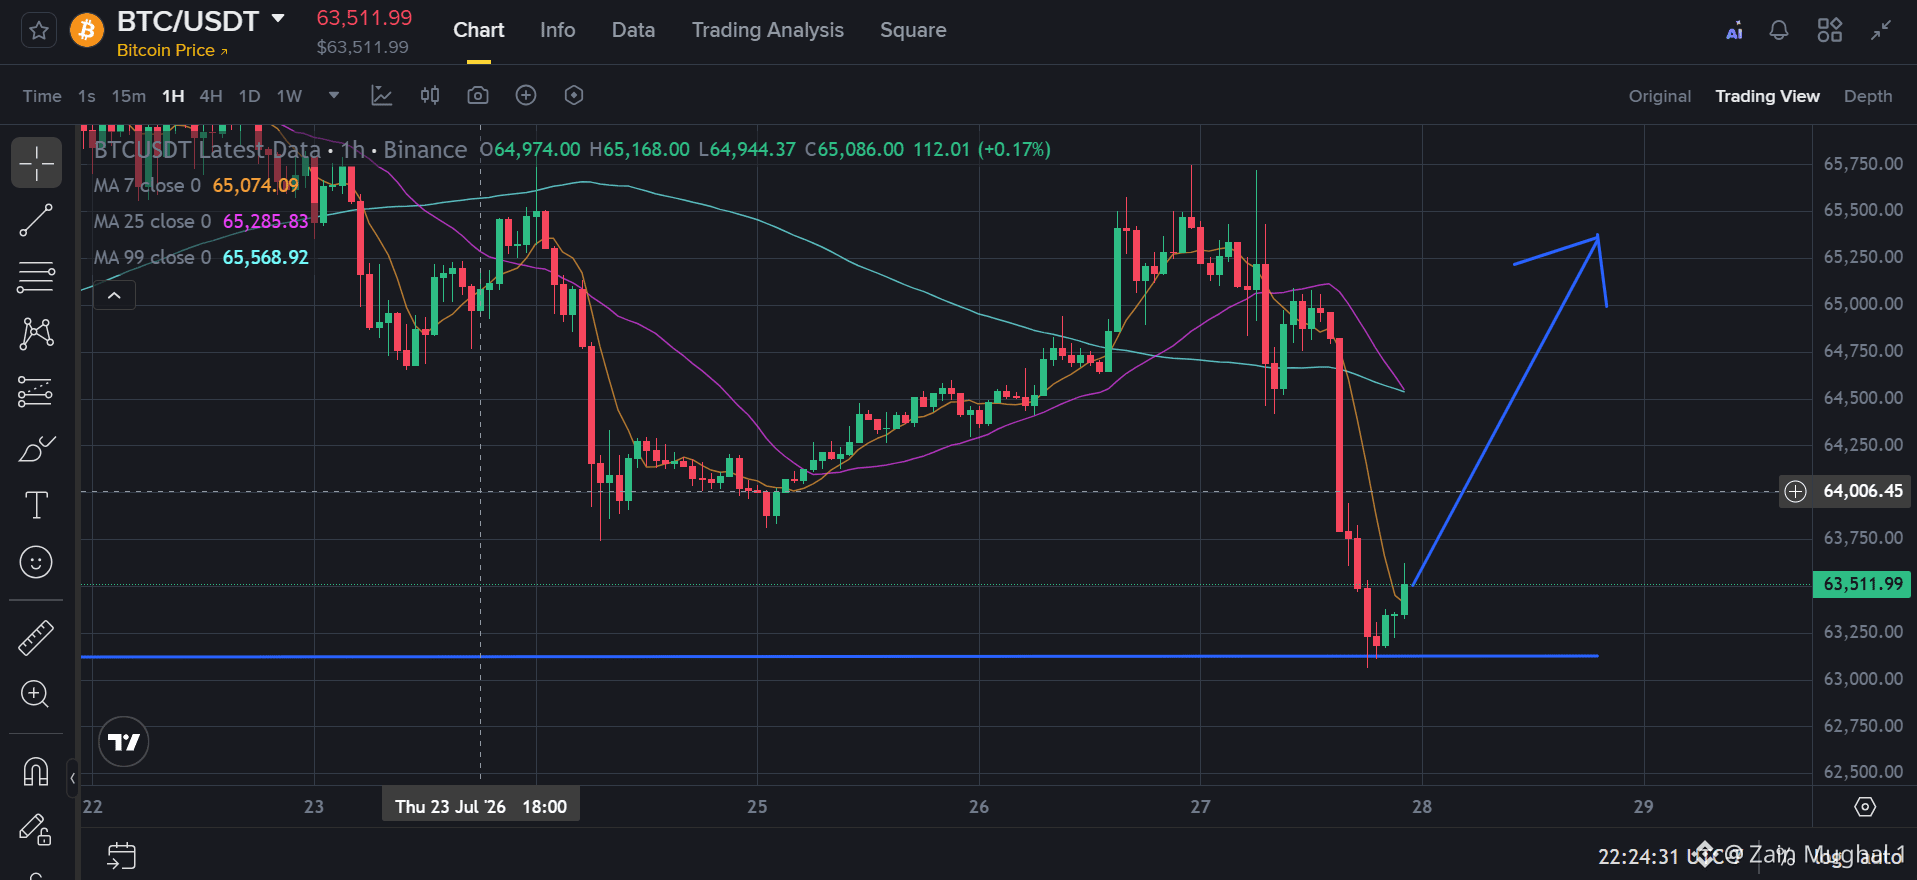This screenshot has width=1917, height=880.
Task: Open the candlestick chart style icon
Action: (430, 95)
